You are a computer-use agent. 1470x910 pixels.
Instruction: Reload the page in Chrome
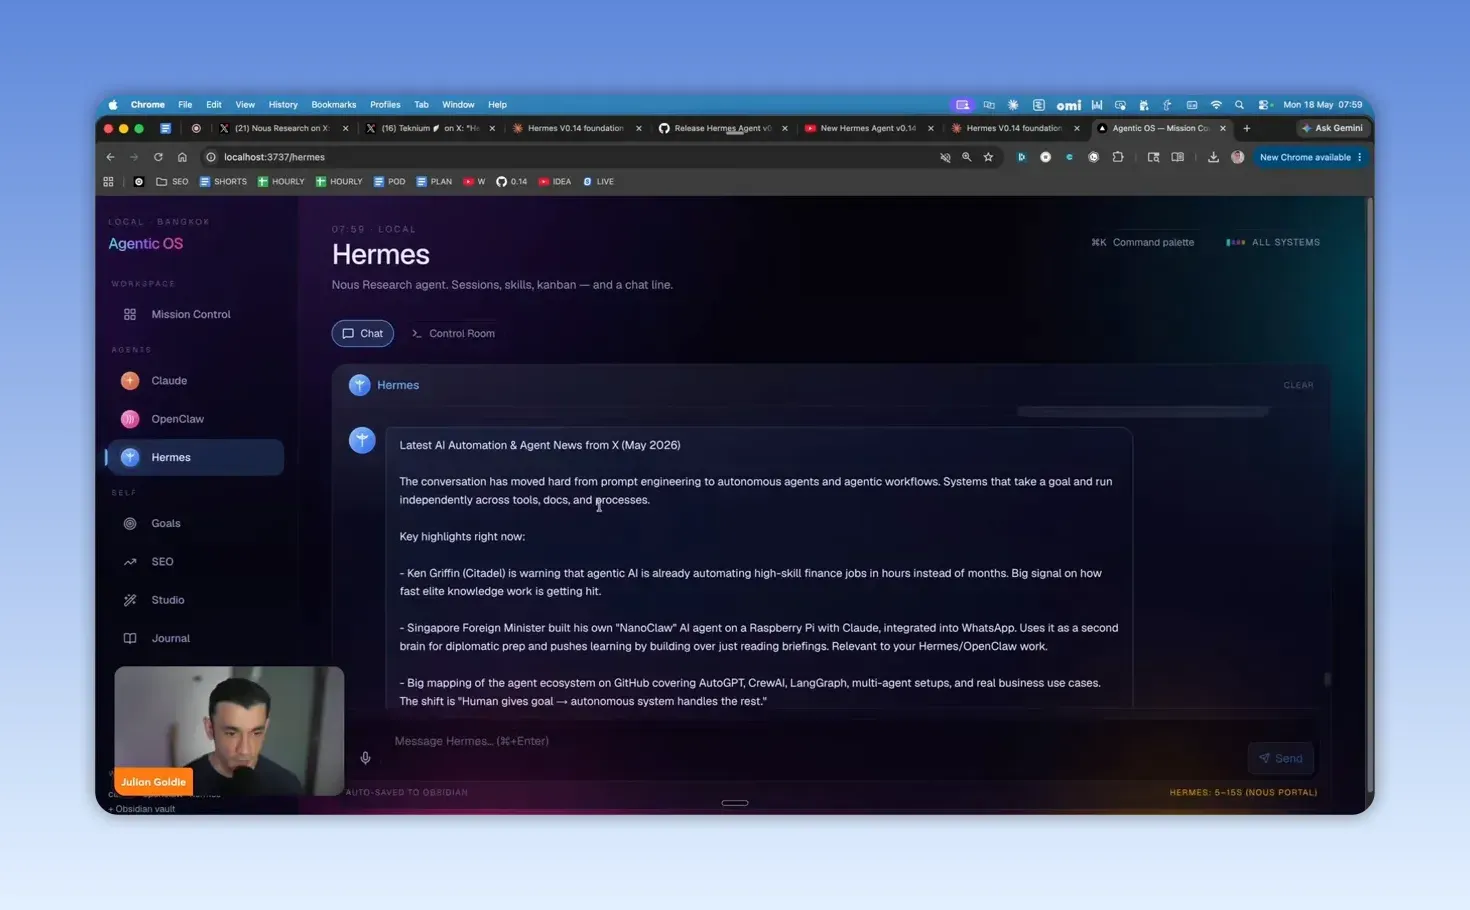click(158, 157)
